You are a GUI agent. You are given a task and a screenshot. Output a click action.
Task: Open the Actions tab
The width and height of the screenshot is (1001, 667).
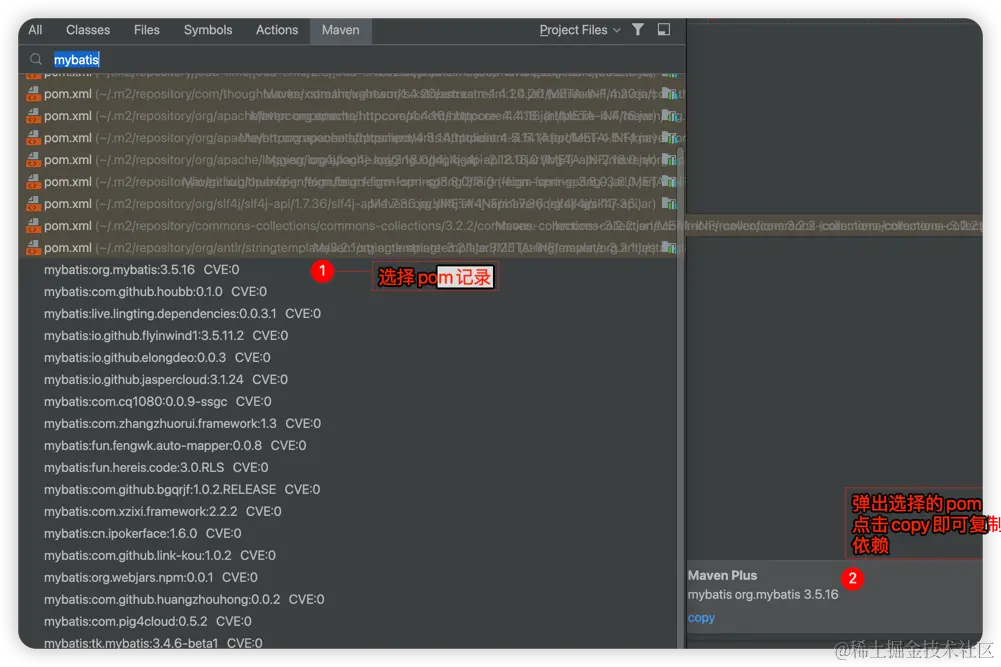click(276, 30)
